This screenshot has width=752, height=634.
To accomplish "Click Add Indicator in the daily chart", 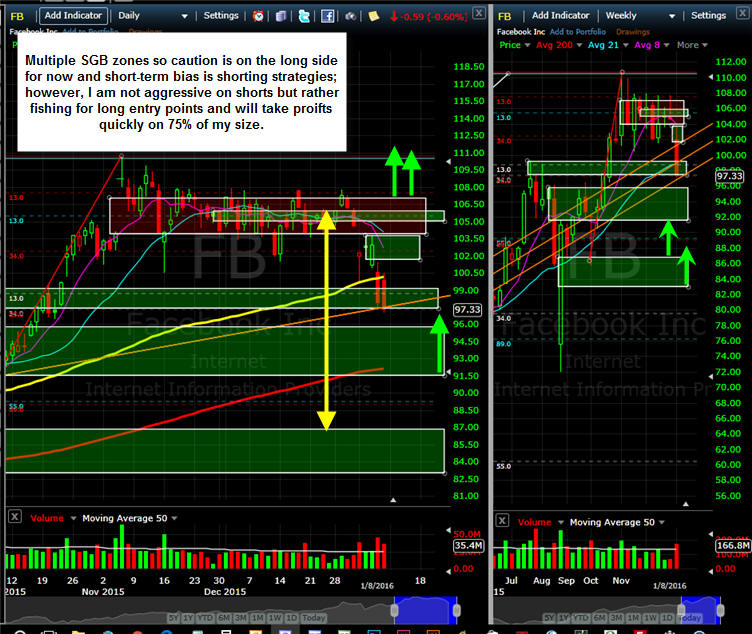I will [73, 16].
